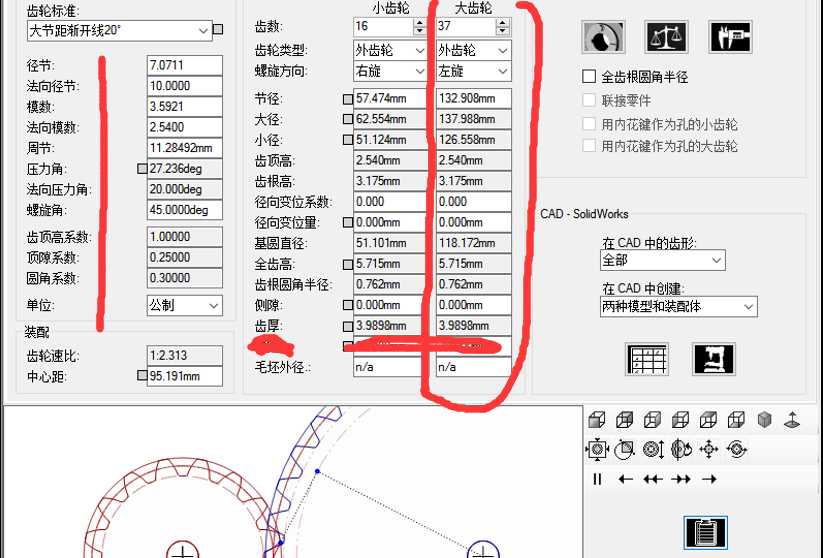
Task: Toggle the small box beside 侧隙 row
Action: pyautogui.click(x=347, y=305)
